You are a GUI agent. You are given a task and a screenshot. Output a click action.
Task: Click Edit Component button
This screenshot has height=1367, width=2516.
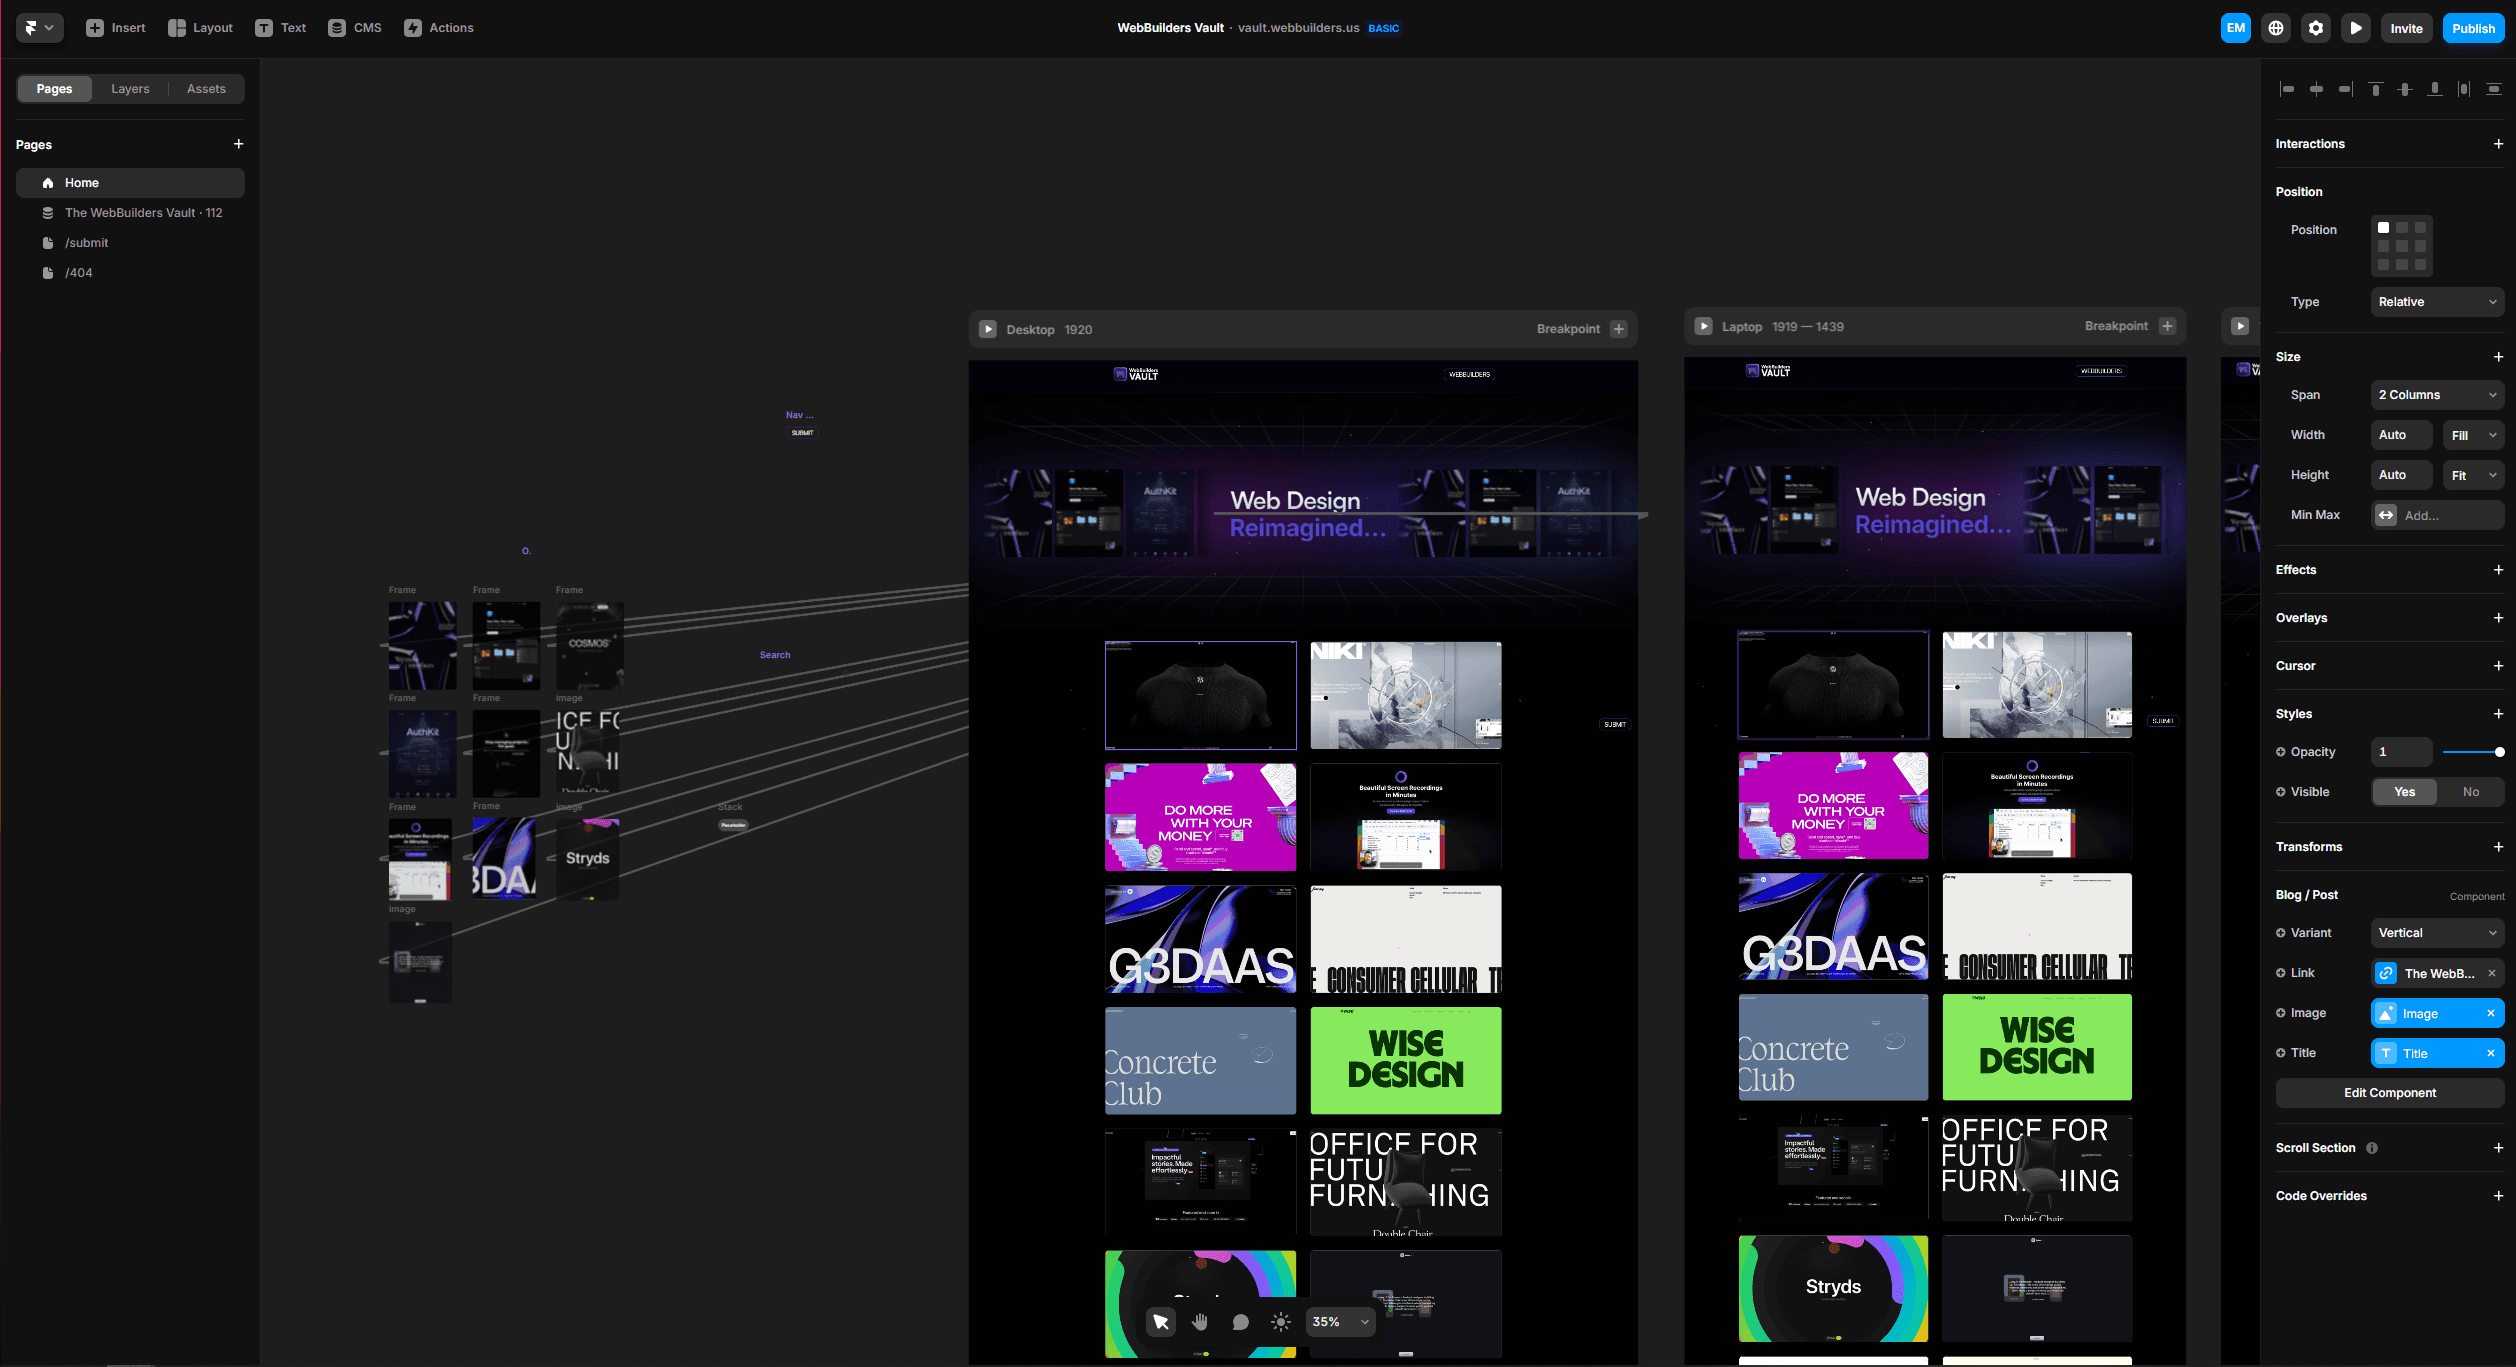tap(2388, 1093)
